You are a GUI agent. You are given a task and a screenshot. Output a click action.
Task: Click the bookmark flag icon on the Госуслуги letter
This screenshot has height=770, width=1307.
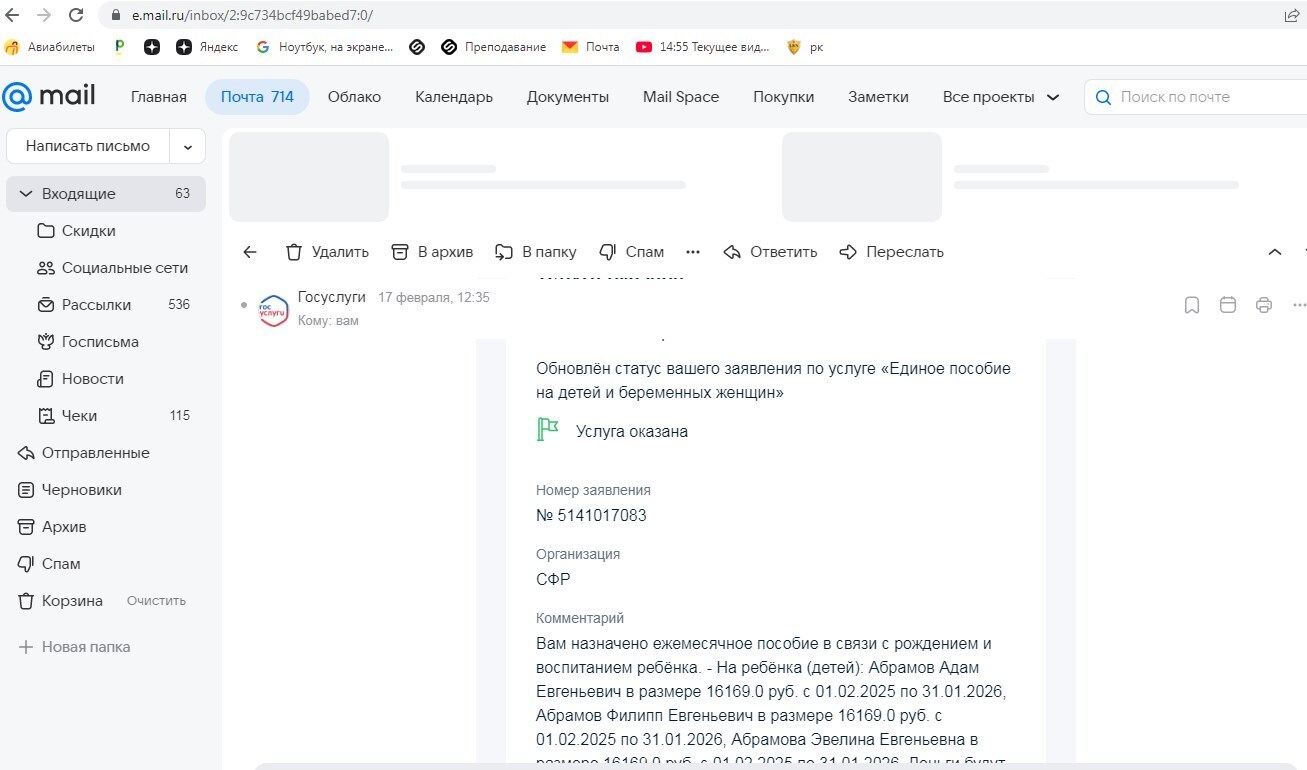[1191, 304]
